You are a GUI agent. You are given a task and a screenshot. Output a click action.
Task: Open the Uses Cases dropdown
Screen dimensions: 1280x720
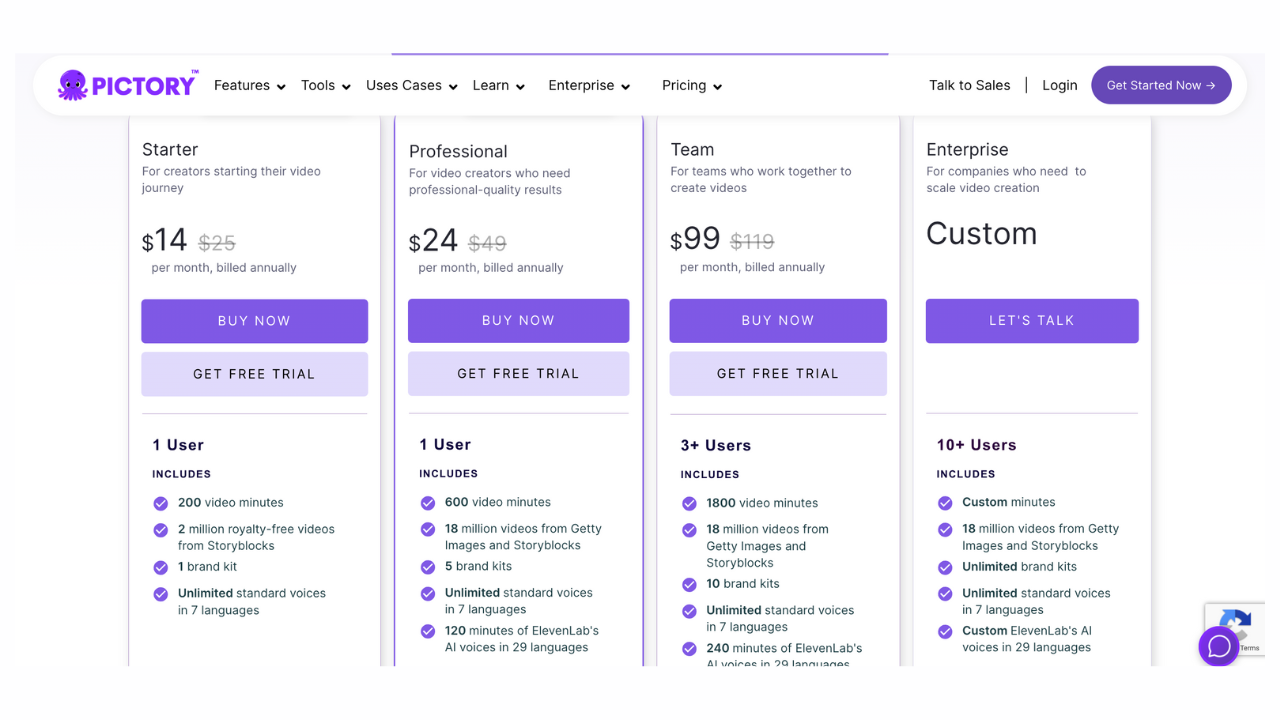point(411,86)
